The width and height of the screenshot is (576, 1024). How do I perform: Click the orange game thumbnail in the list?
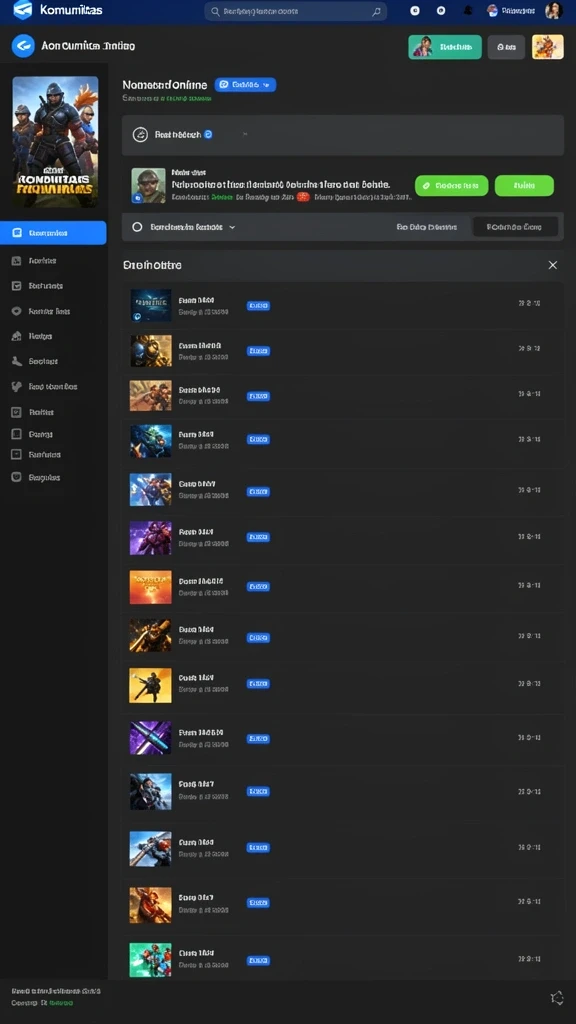click(x=151, y=587)
